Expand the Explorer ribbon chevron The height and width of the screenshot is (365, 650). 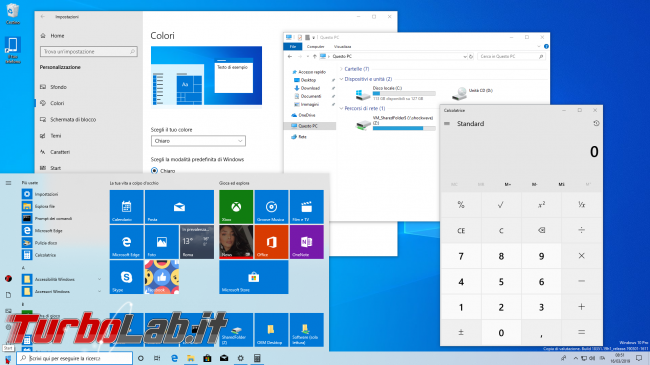point(538,46)
